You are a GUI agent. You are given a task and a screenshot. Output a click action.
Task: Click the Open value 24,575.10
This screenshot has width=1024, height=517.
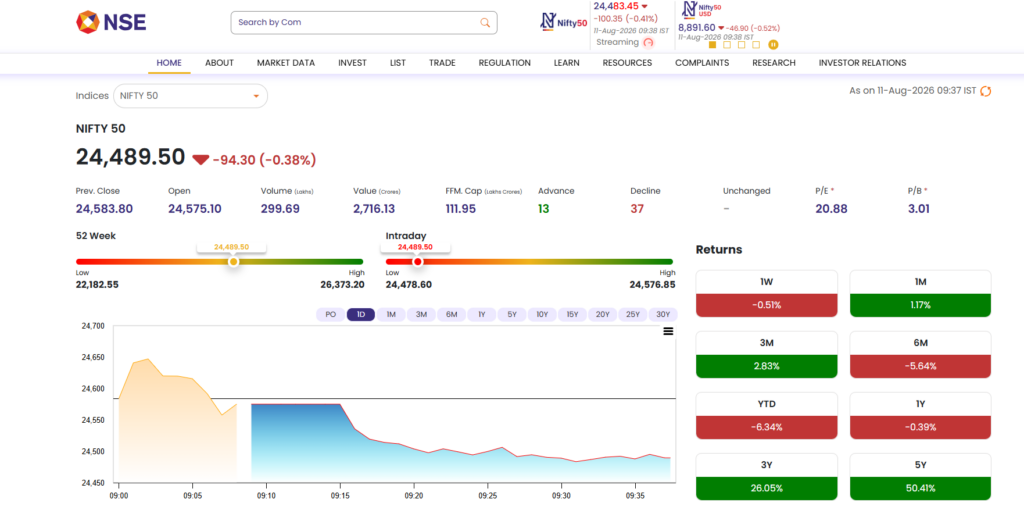click(x=195, y=209)
